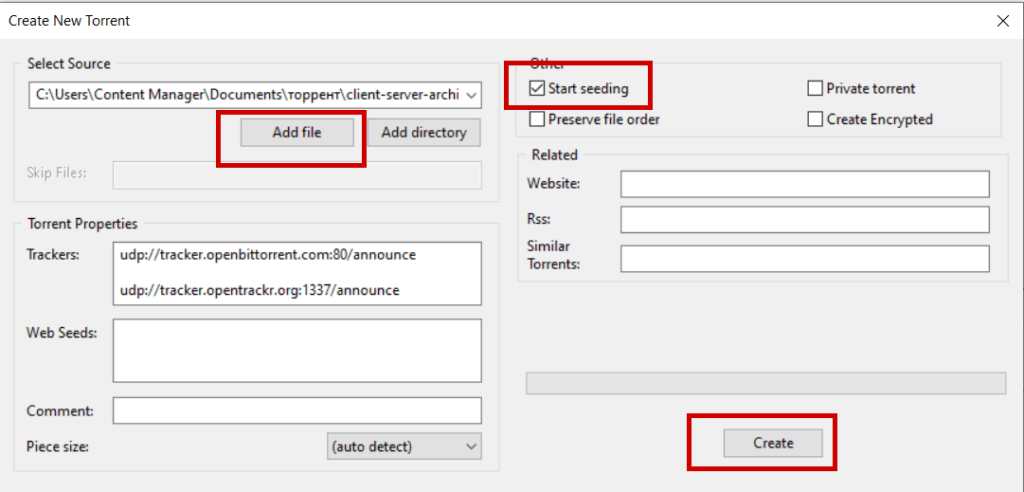Click the Skip Files field
This screenshot has height=492, width=1024.
coord(297,174)
